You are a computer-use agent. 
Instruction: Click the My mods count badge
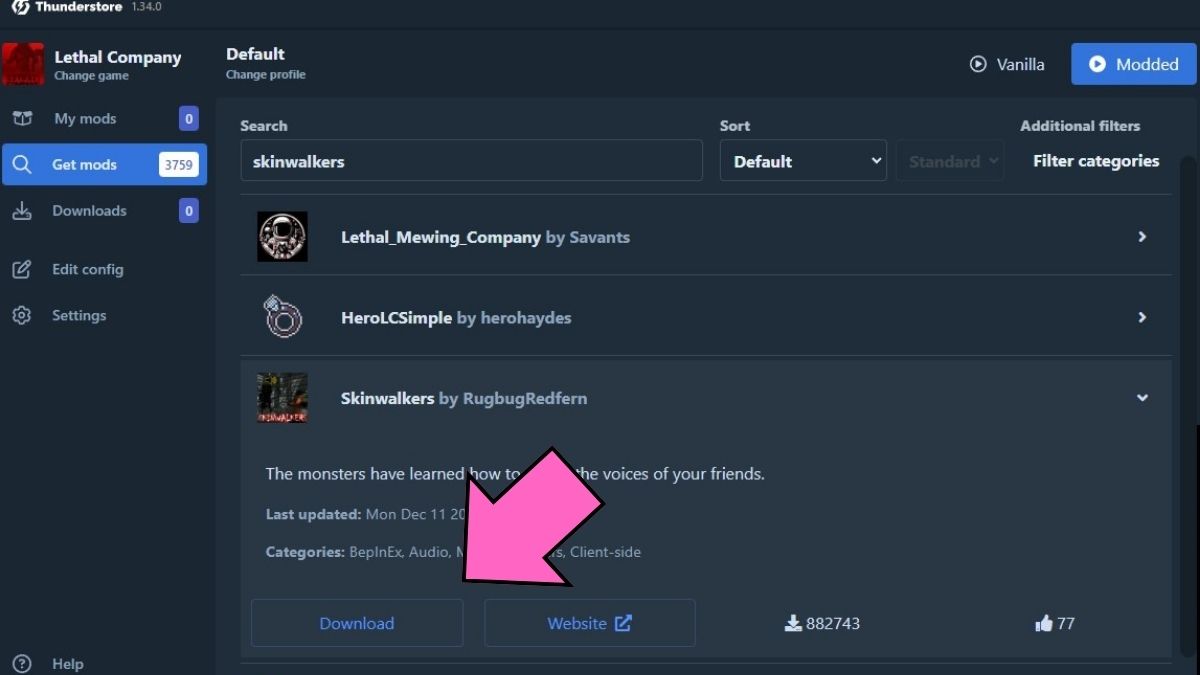(x=188, y=119)
